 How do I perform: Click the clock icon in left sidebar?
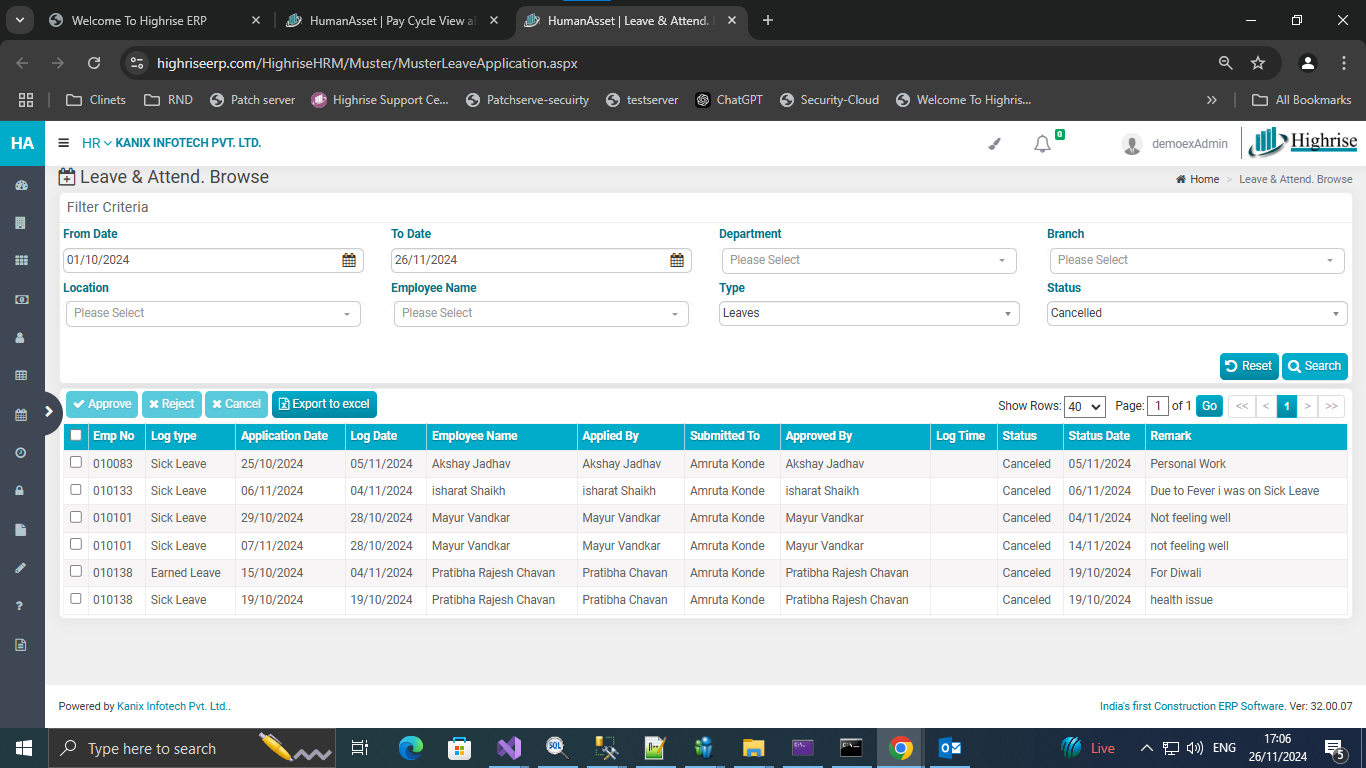[x=21, y=452]
